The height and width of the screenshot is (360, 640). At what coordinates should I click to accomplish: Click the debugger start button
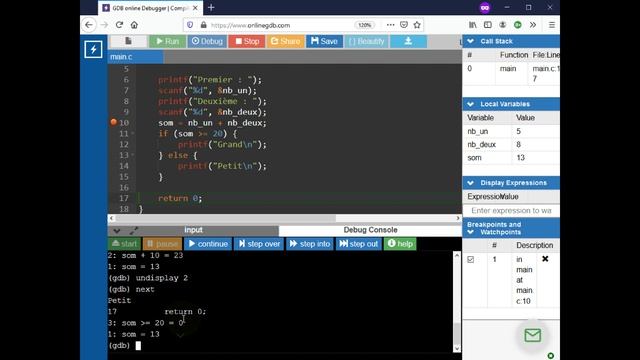(124, 244)
